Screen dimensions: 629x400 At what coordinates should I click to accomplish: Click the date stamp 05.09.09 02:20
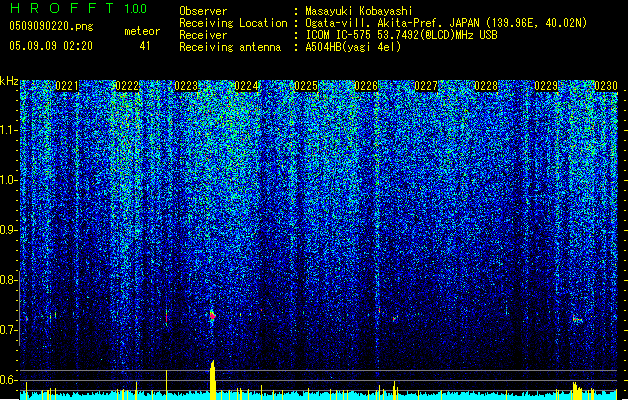point(51,46)
